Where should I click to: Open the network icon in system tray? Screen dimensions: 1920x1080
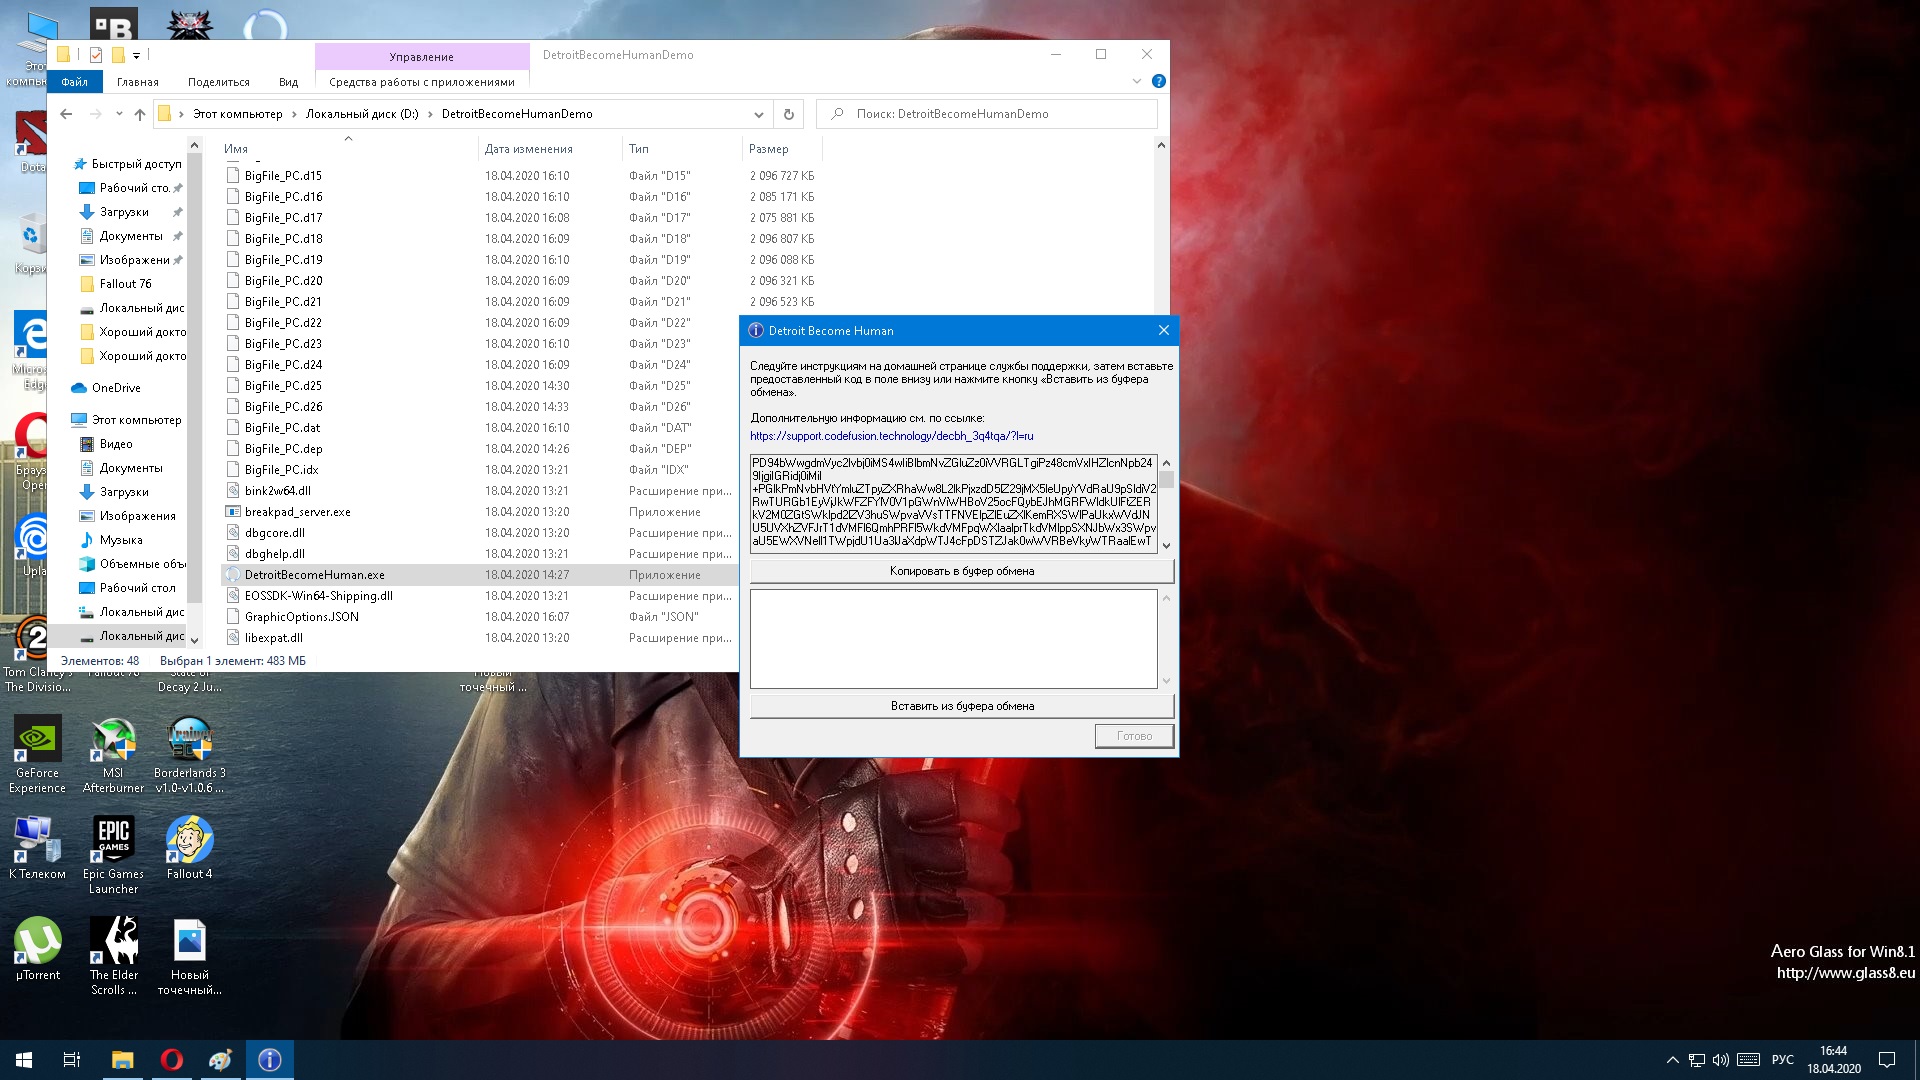[x=1696, y=1060]
